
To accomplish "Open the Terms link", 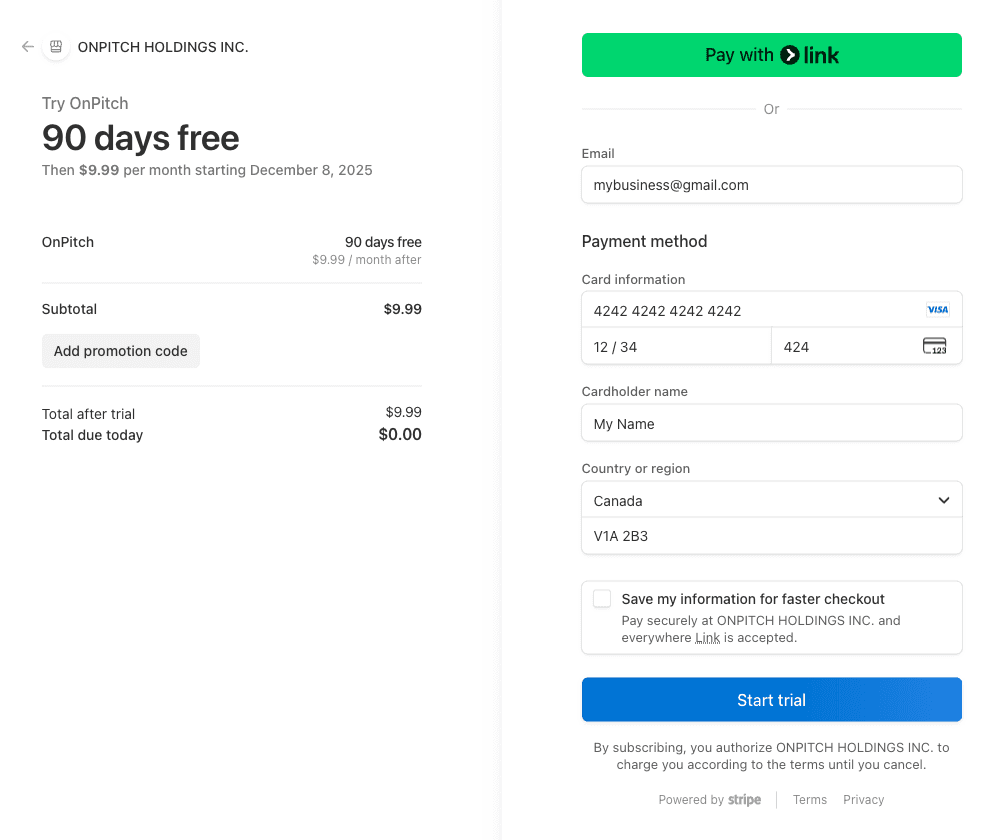I will pyautogui.click(x=810, y=800).
